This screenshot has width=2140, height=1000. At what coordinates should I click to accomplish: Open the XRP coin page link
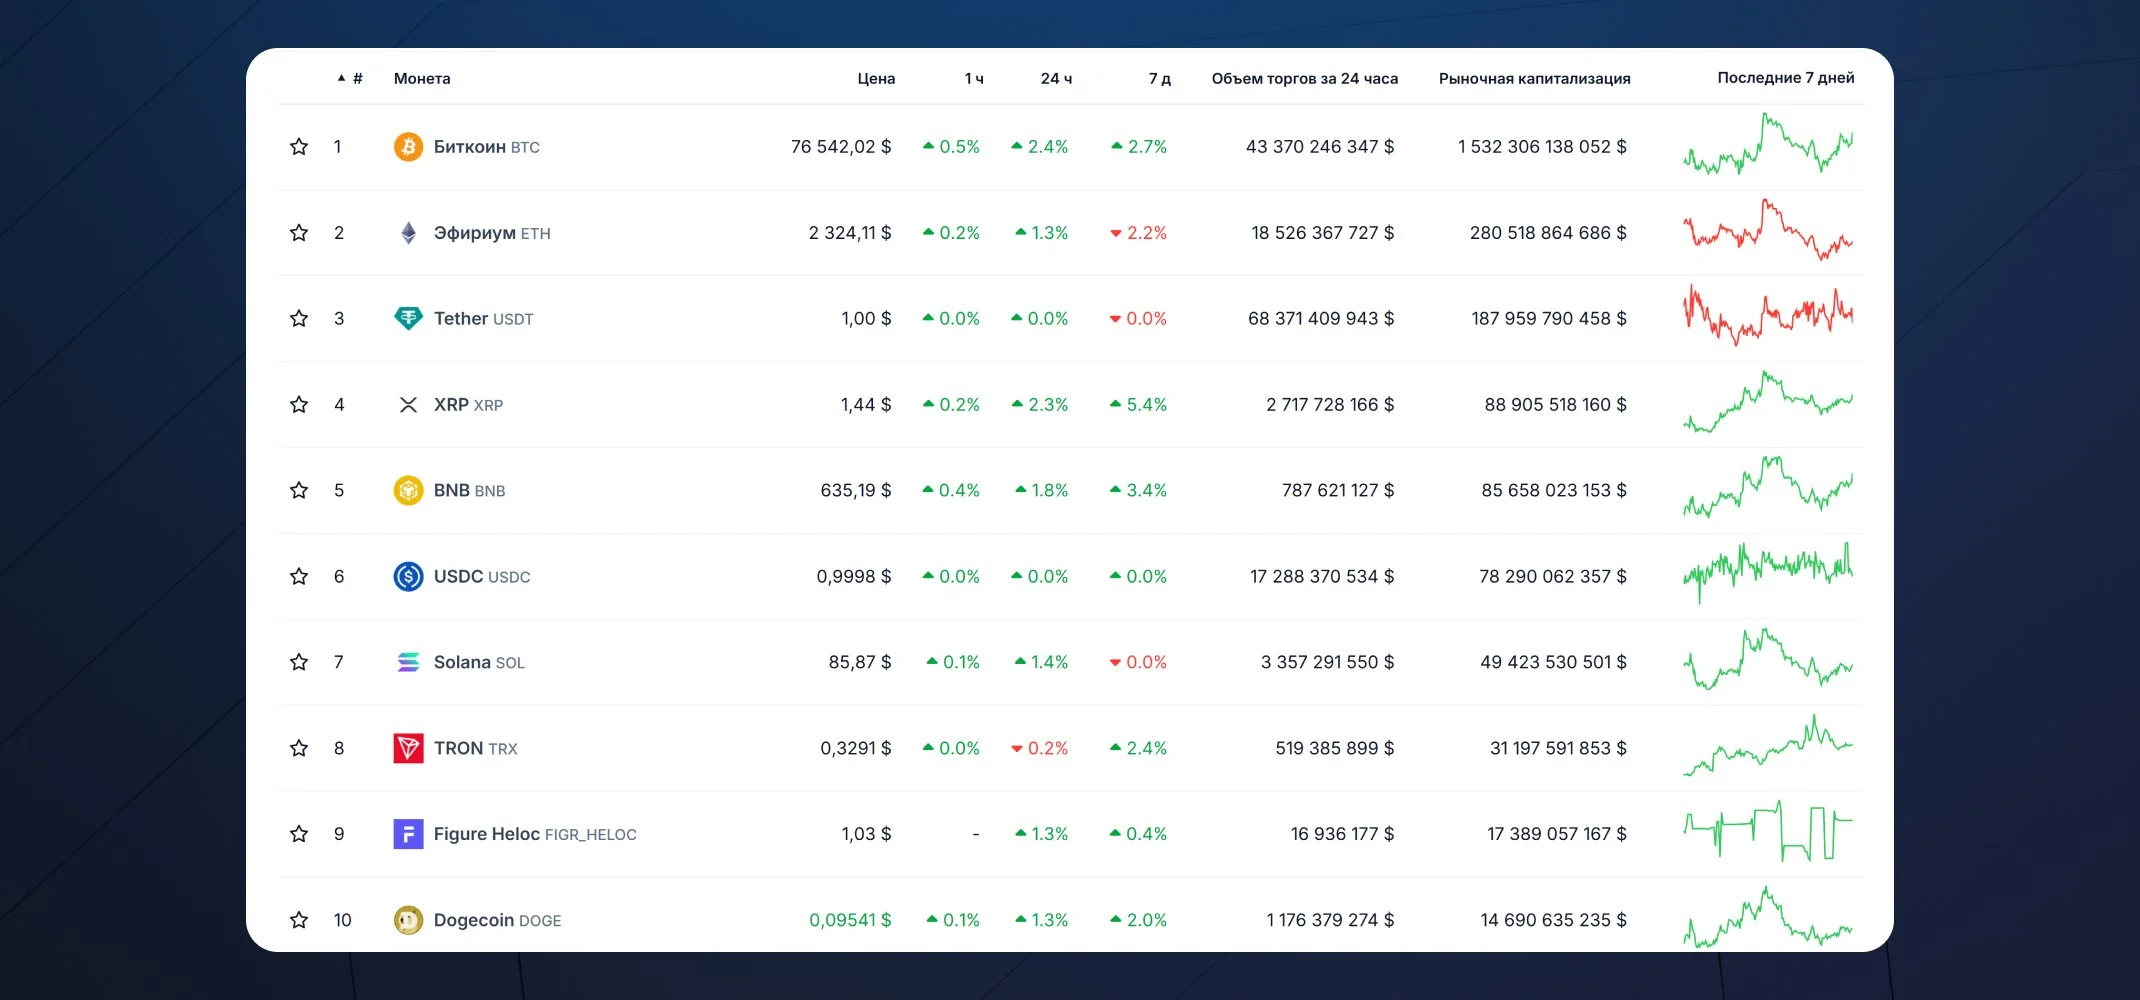(468, 405)
